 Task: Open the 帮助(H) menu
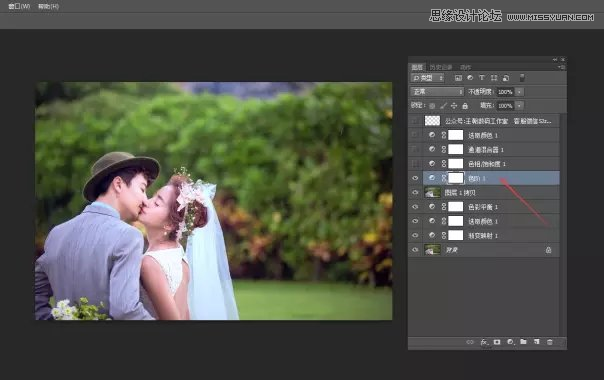pyautogui.click(x=49, y=6)
